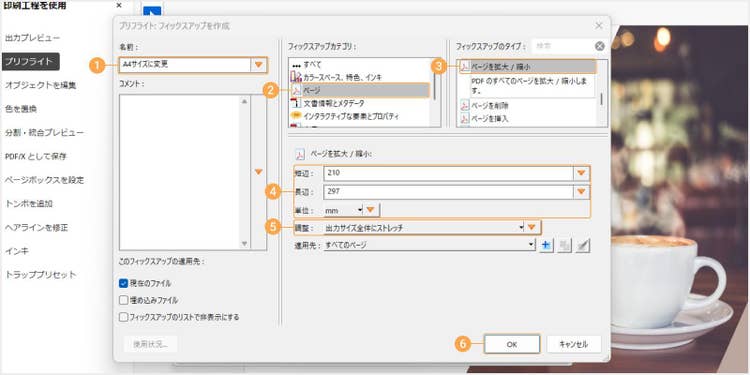The height and width of the screenshot is (375, 750).
Task: Click the duplicate icon beside 適用先
Action: [564, 245]
